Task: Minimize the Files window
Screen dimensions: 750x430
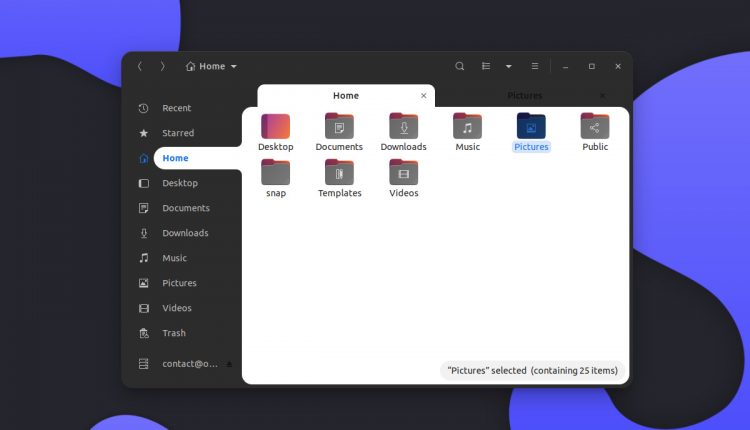Action: (x=565, y=66)
